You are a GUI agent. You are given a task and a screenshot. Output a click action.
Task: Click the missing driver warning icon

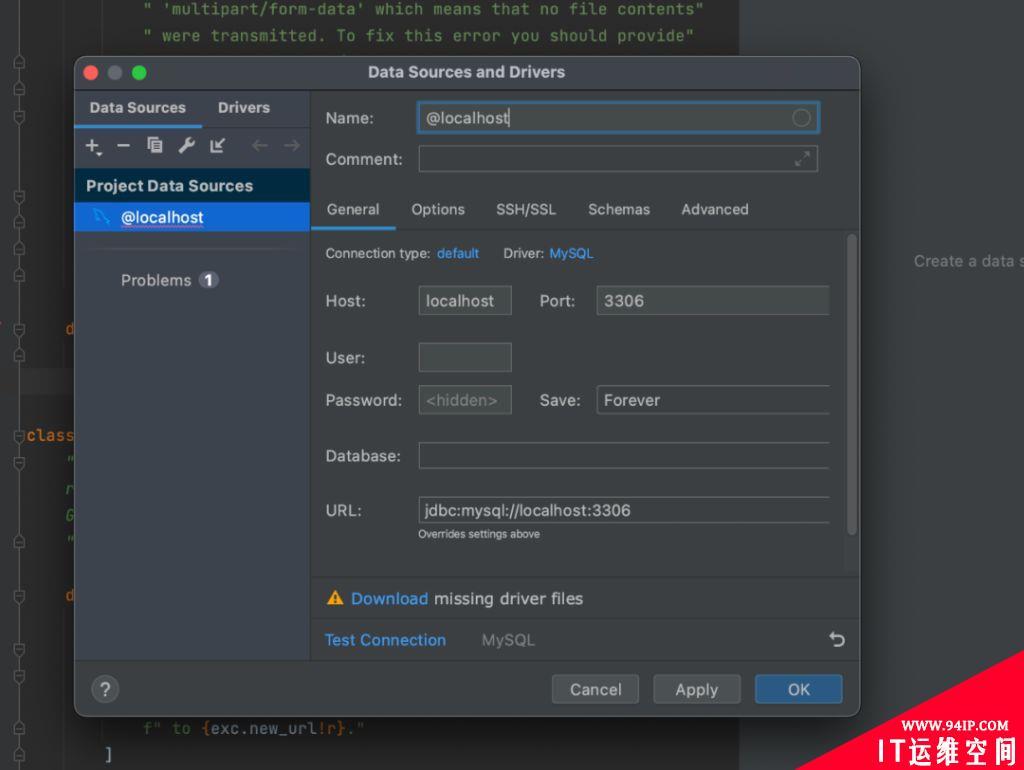[x=335, y=598]
